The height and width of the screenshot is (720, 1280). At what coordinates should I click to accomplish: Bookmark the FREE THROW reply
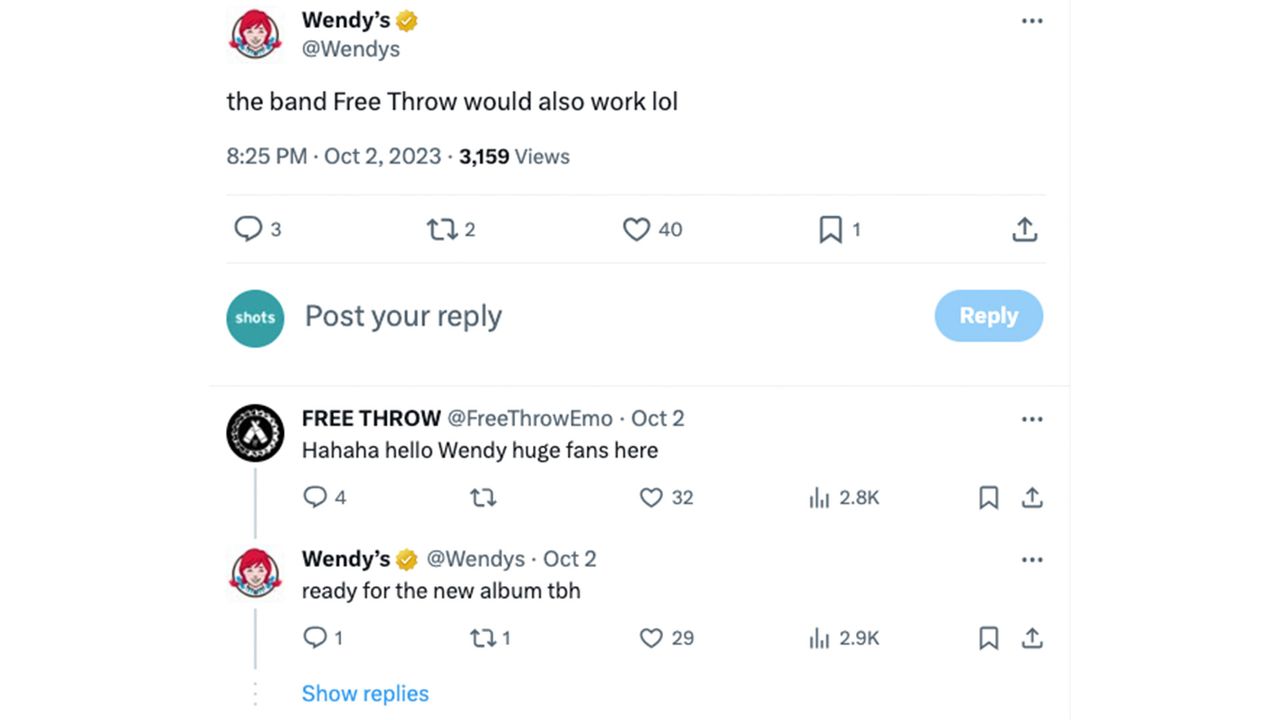988,497
